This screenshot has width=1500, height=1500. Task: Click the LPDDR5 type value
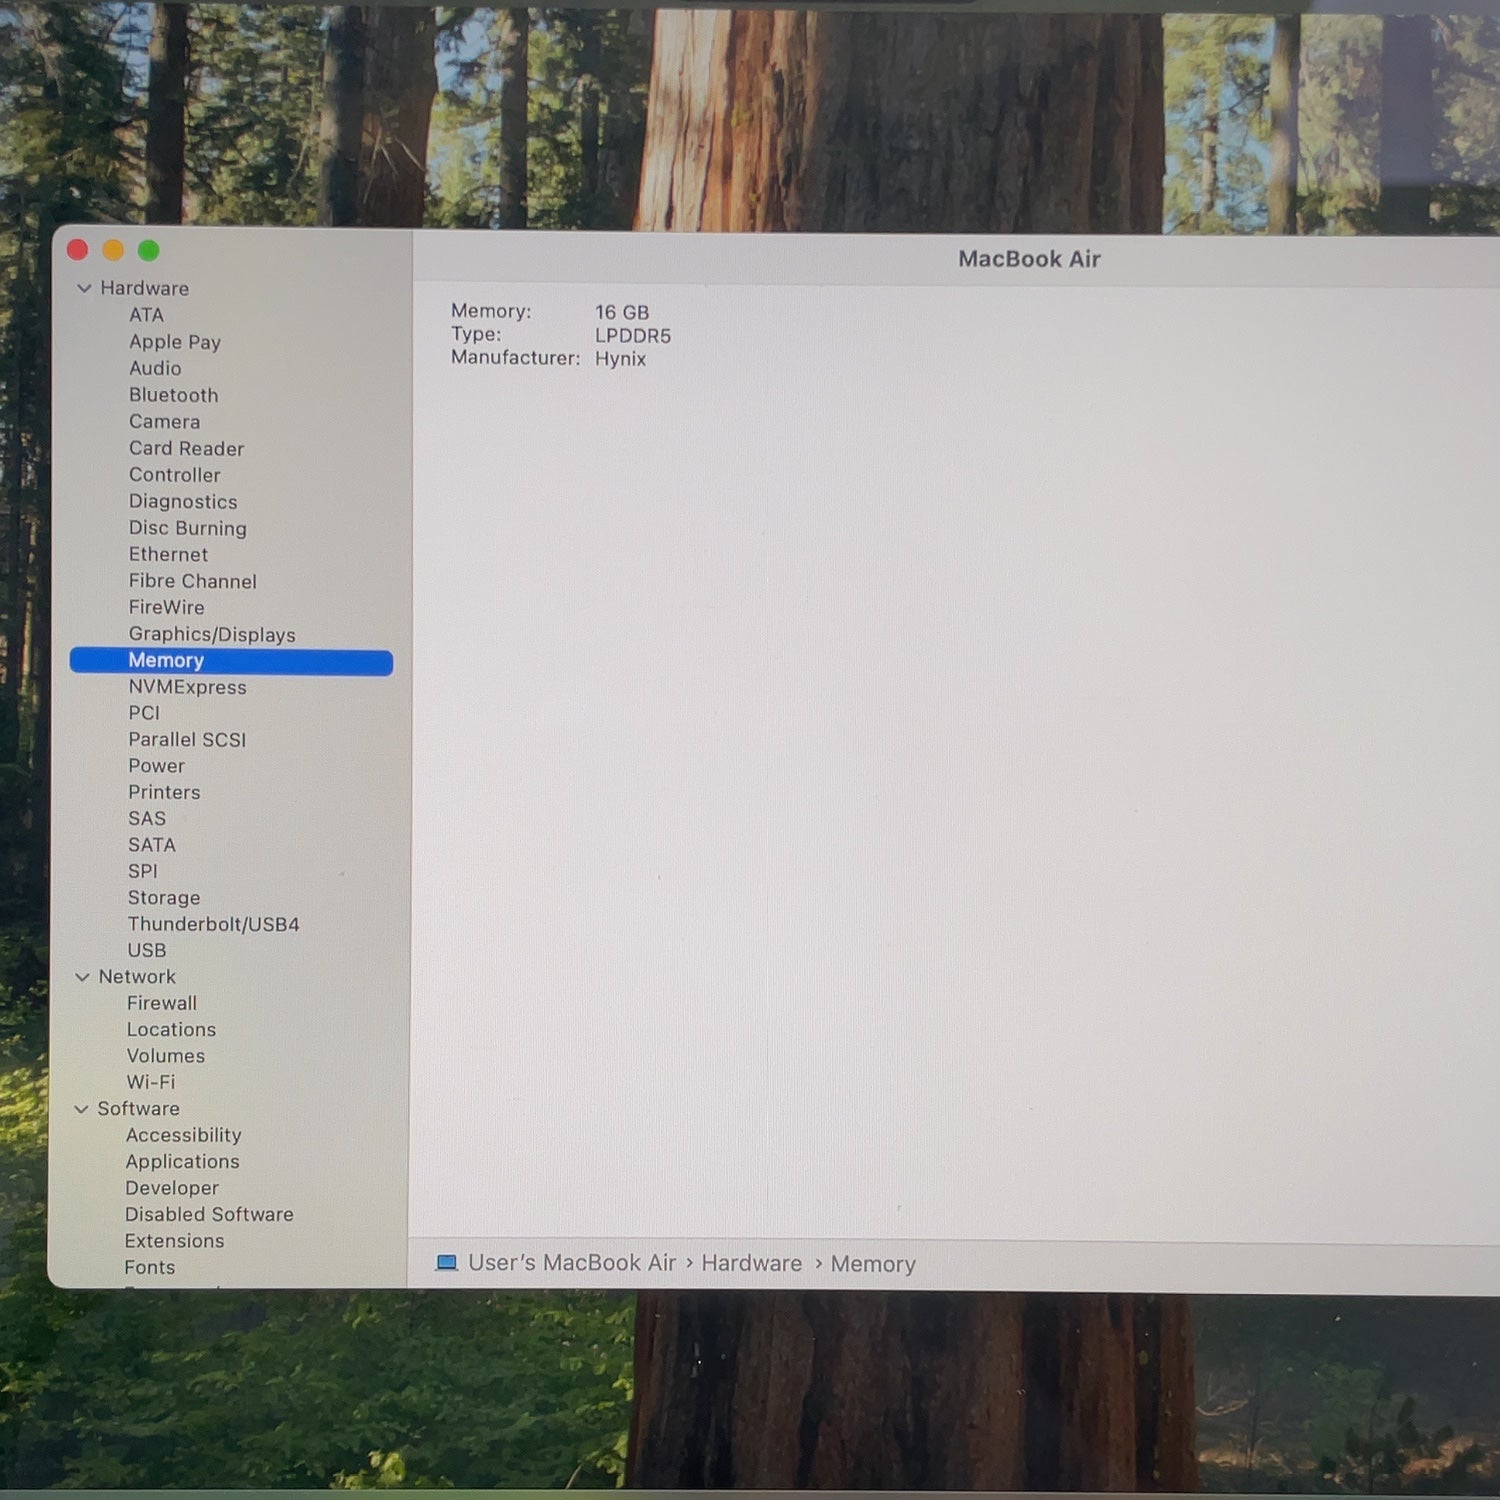[x=633, y=336]
